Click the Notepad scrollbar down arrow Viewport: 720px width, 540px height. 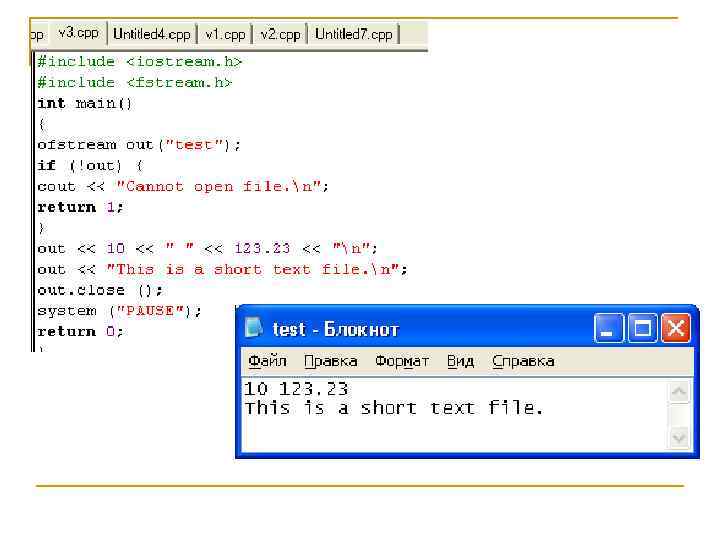679,438
